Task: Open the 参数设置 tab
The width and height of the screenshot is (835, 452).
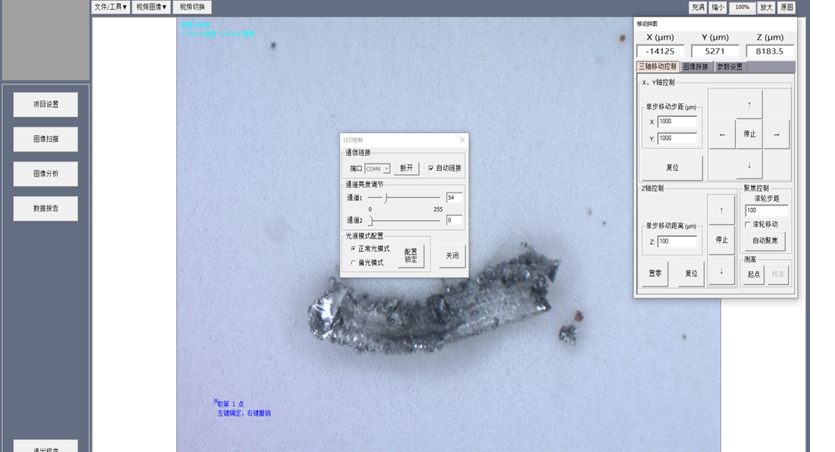Action: (x=730, y=67)
